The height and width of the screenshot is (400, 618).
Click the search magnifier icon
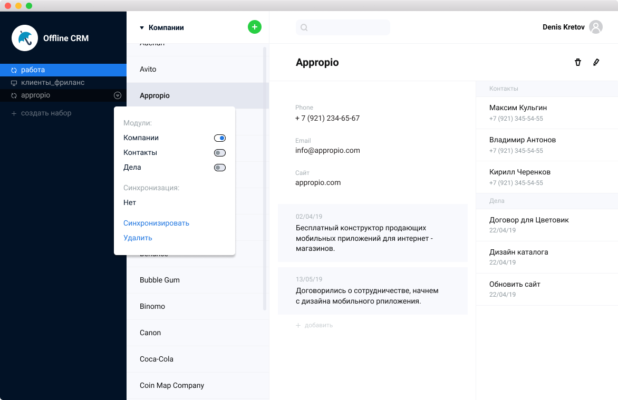click(304, 28)
